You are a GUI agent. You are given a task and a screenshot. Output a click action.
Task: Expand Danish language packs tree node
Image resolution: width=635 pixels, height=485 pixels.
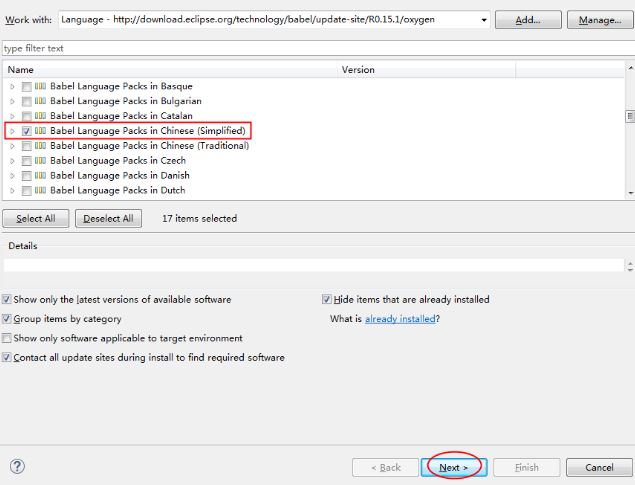pos(13,176)
